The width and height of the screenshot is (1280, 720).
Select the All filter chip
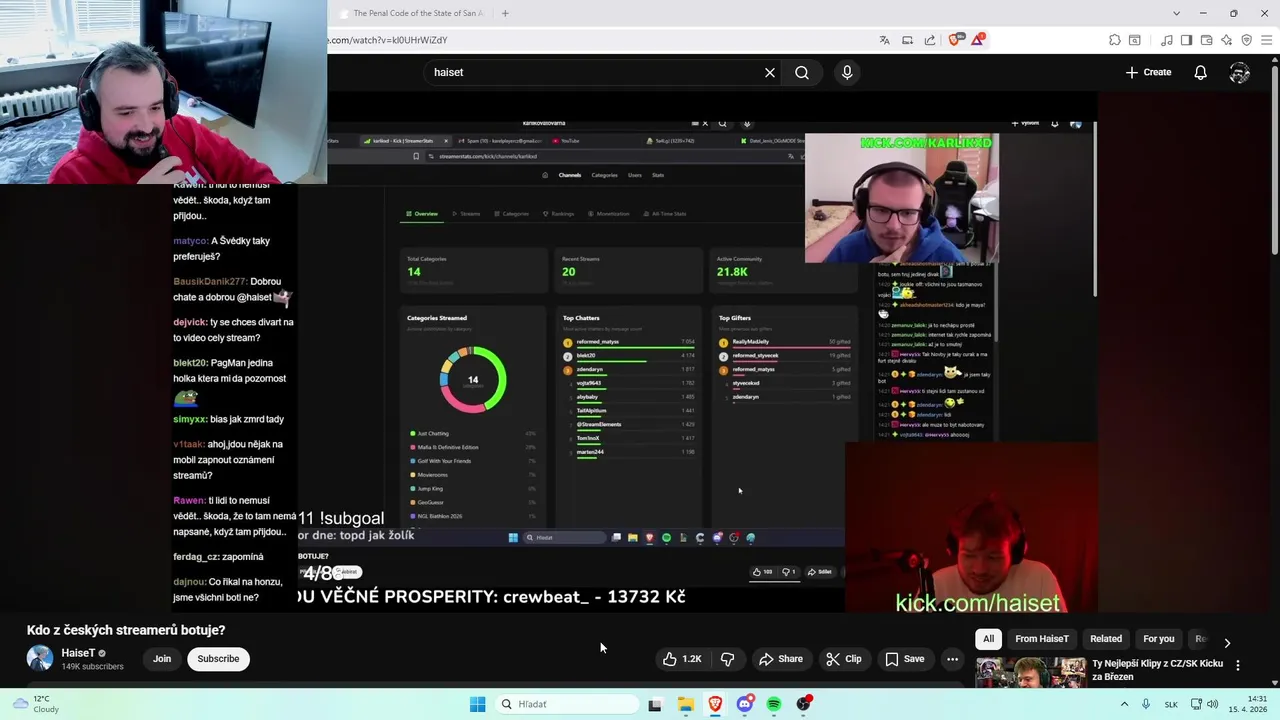tap(988, 639)
